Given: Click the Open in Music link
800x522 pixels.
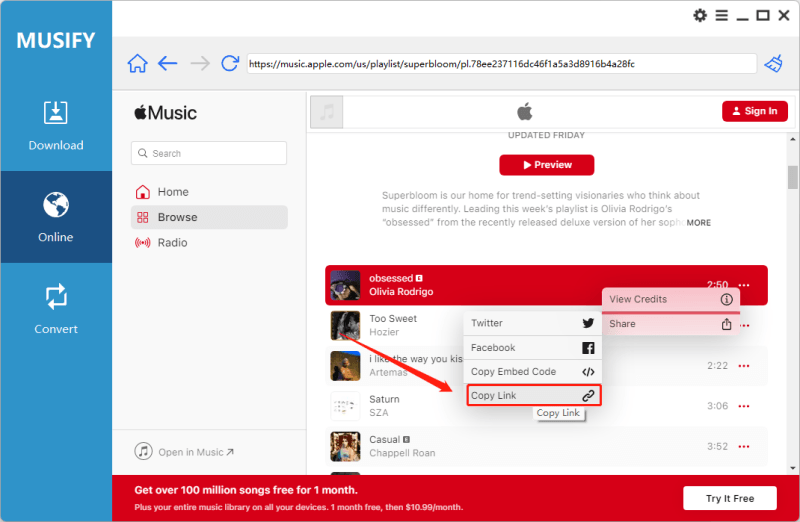Looking at the screenshot, I should pos(184,452).
